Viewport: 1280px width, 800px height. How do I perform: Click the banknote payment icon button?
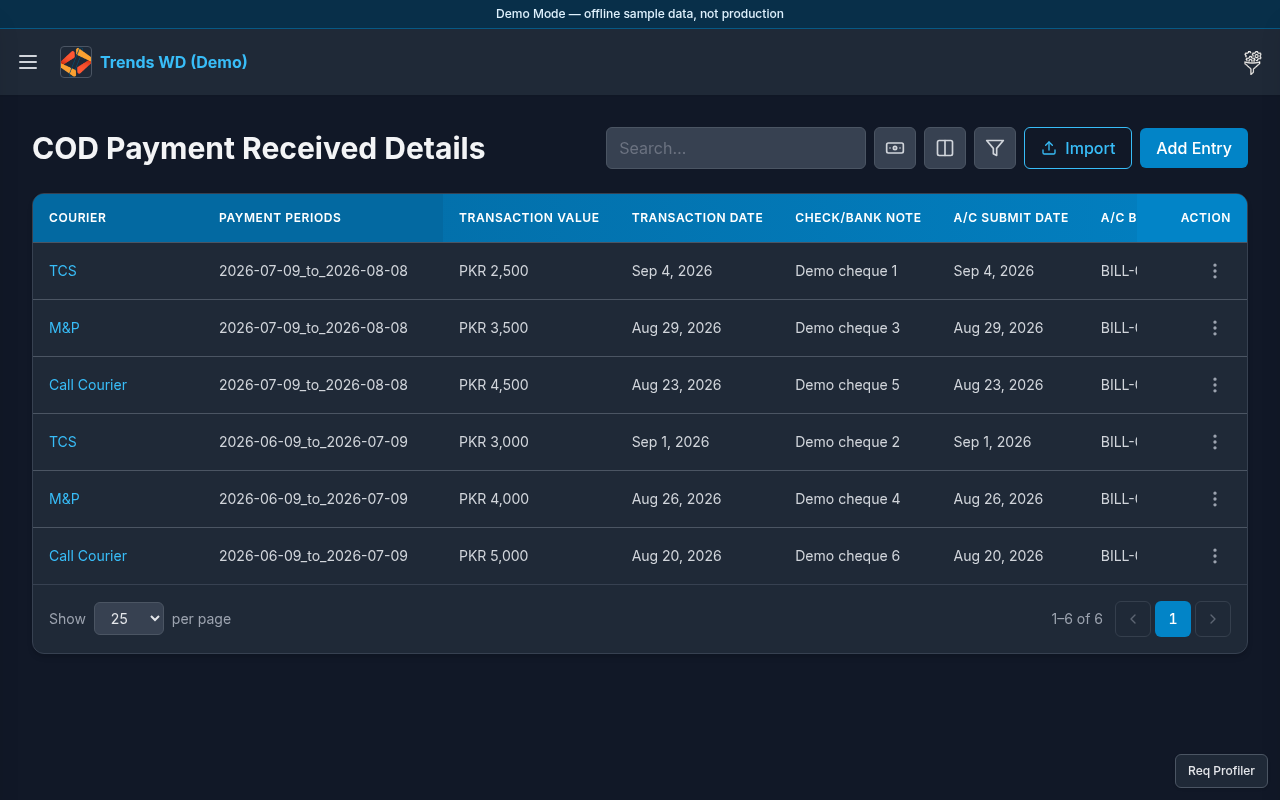[895, 148]
